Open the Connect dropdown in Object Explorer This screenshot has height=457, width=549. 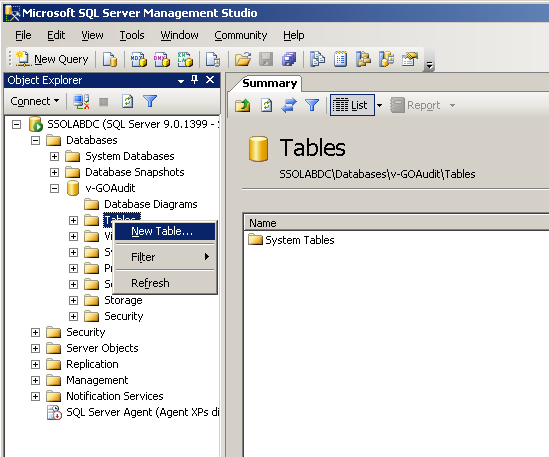click(34, 101)
